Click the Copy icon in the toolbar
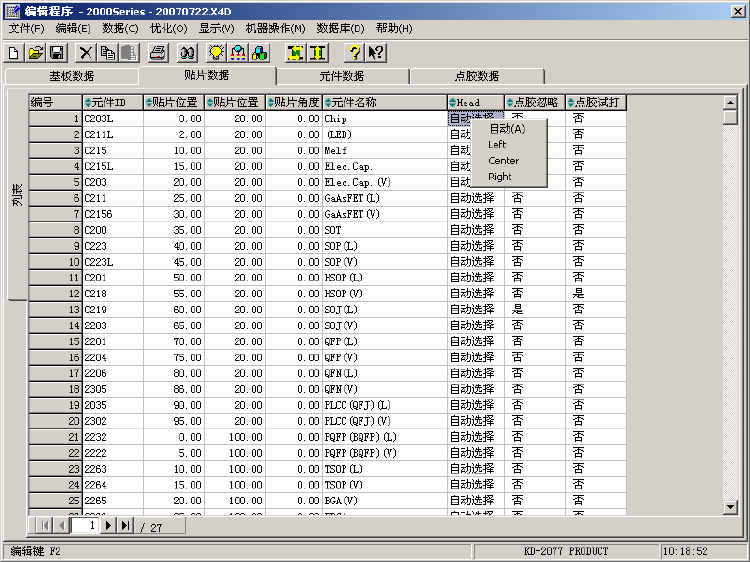 (x=107, y=52)
